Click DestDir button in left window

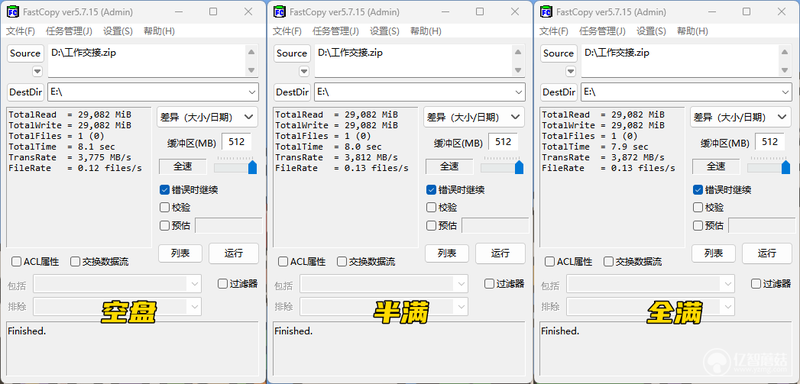(x=25, y=92)
